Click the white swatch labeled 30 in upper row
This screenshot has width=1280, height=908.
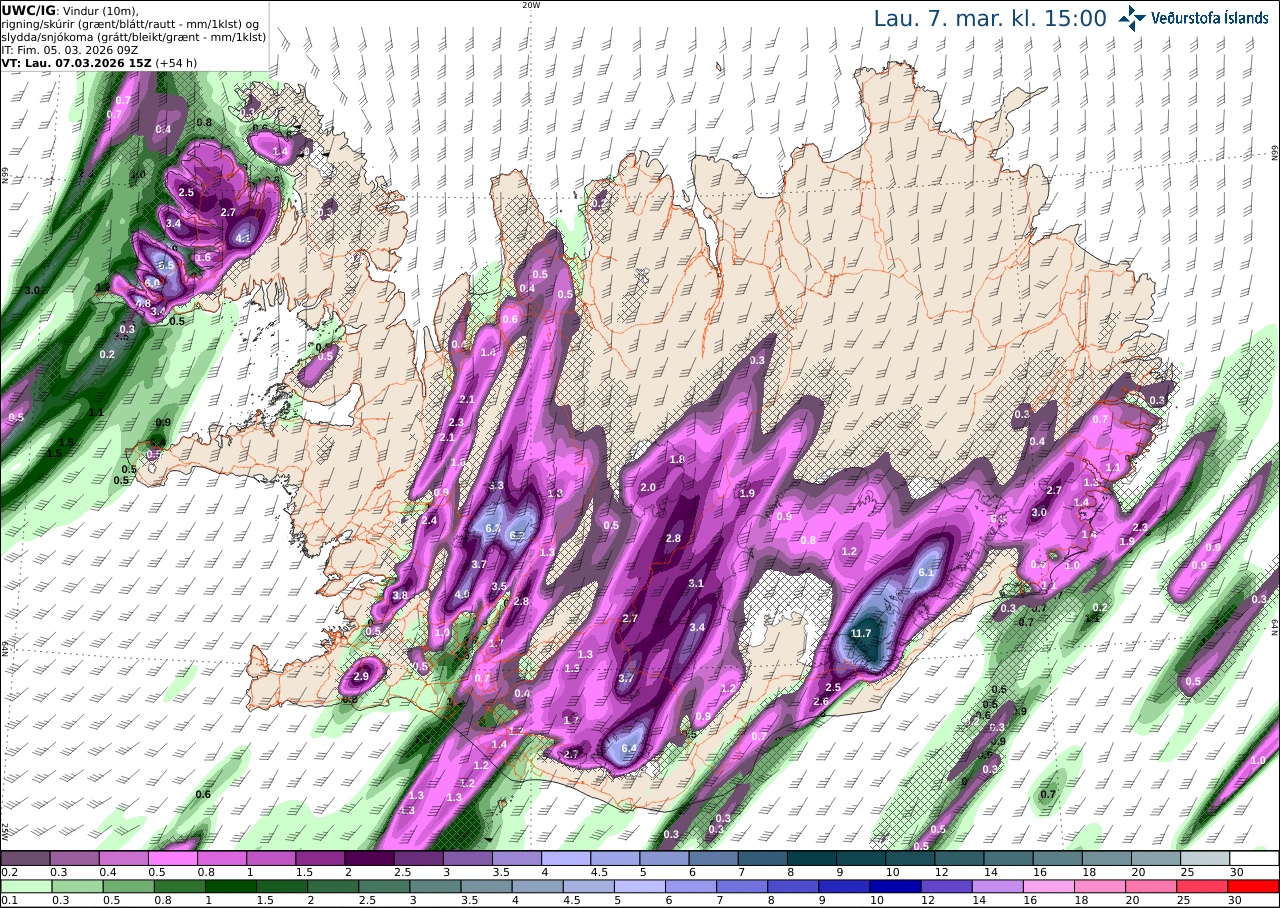[1254, 858]
